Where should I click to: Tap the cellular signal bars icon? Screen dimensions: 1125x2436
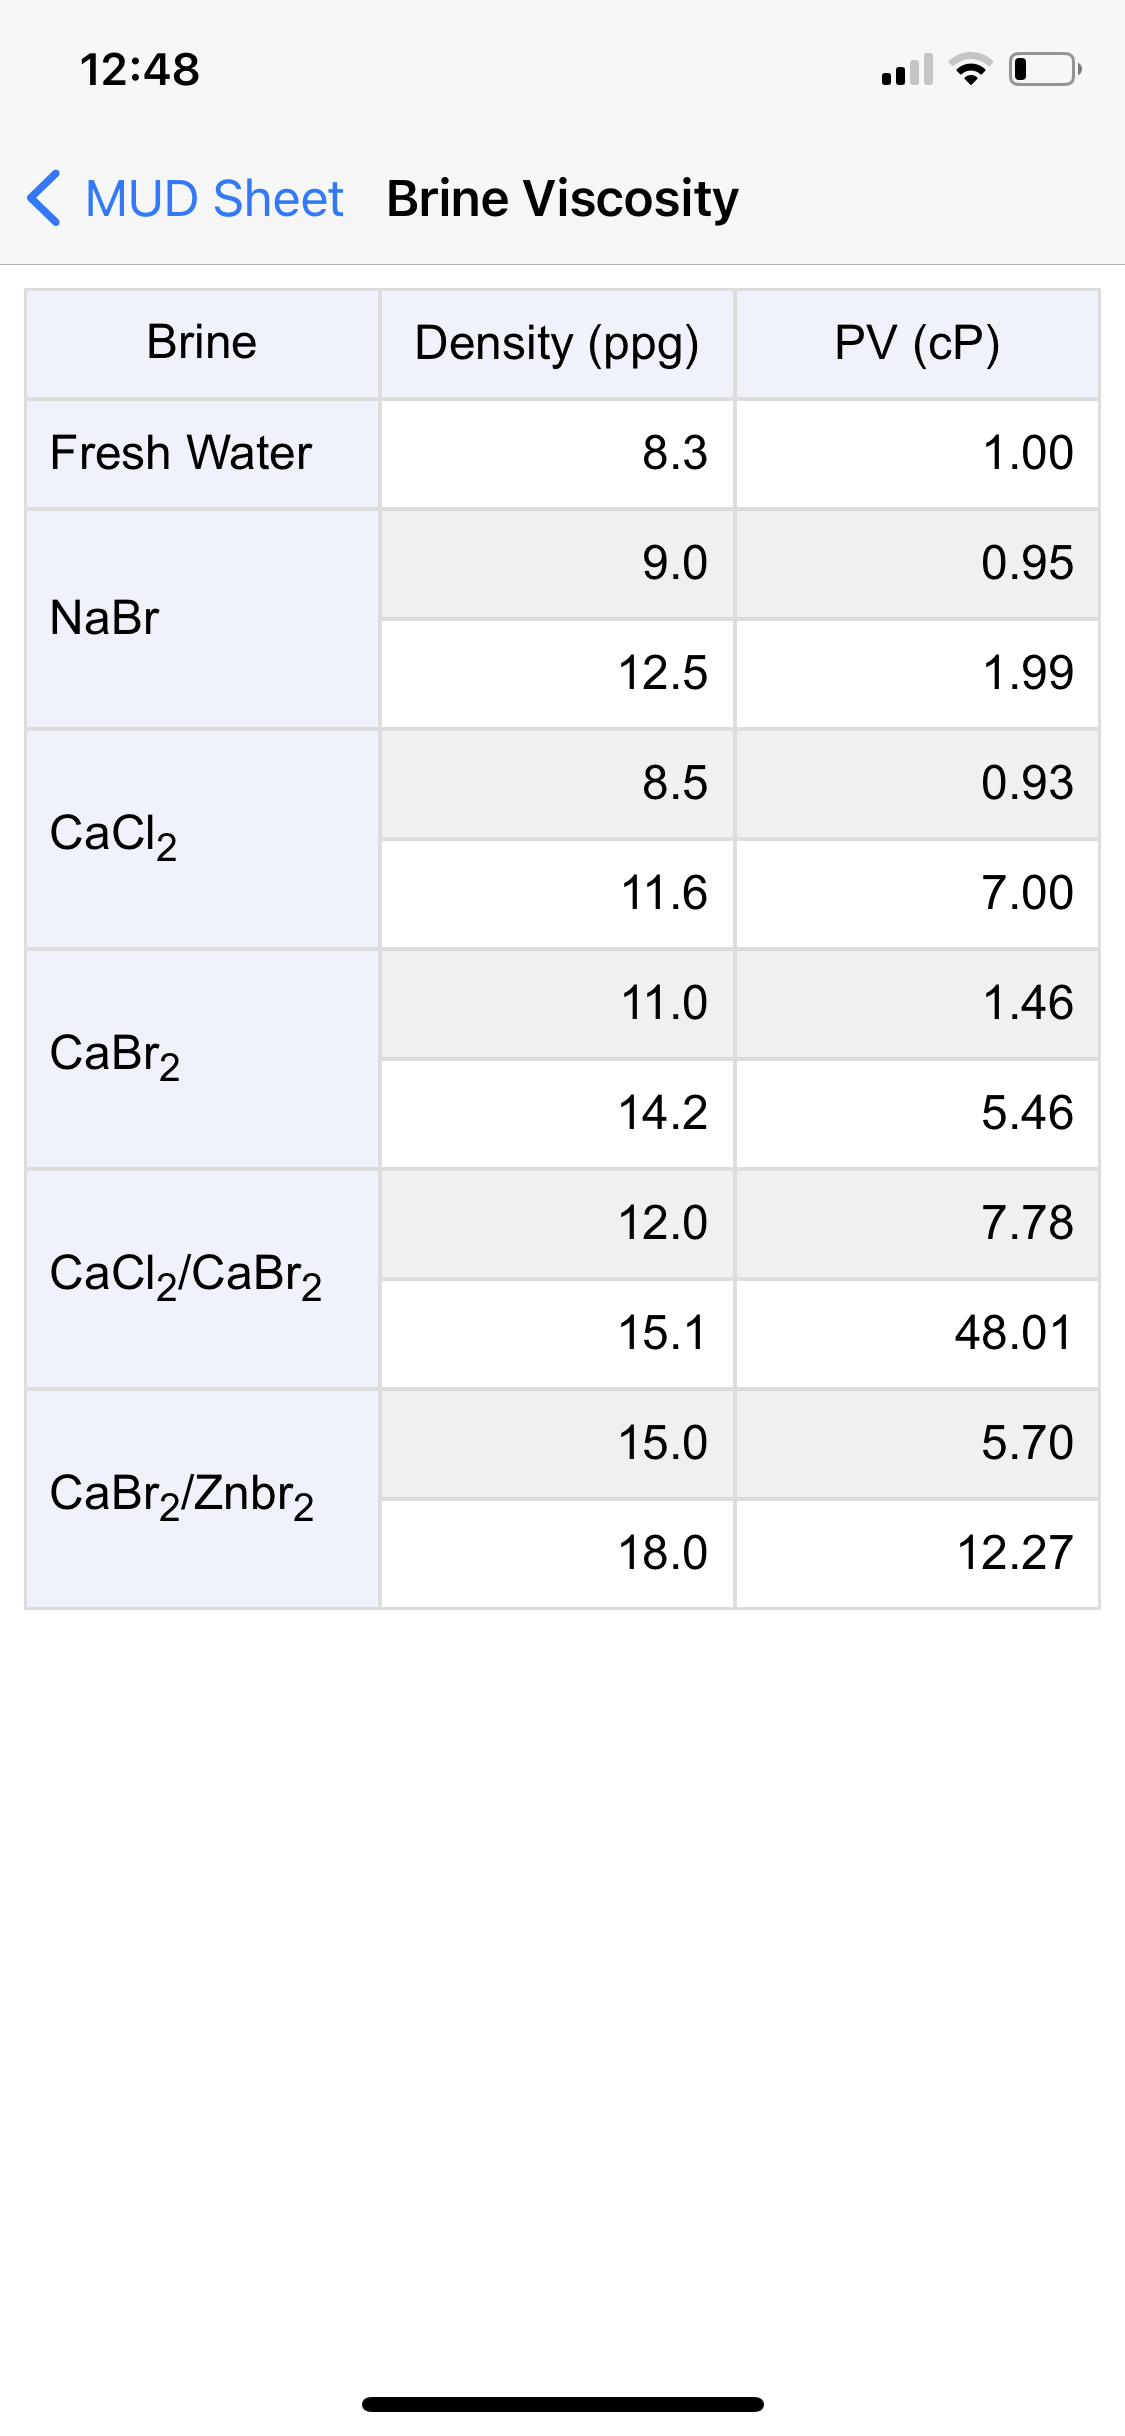[907, 70]
